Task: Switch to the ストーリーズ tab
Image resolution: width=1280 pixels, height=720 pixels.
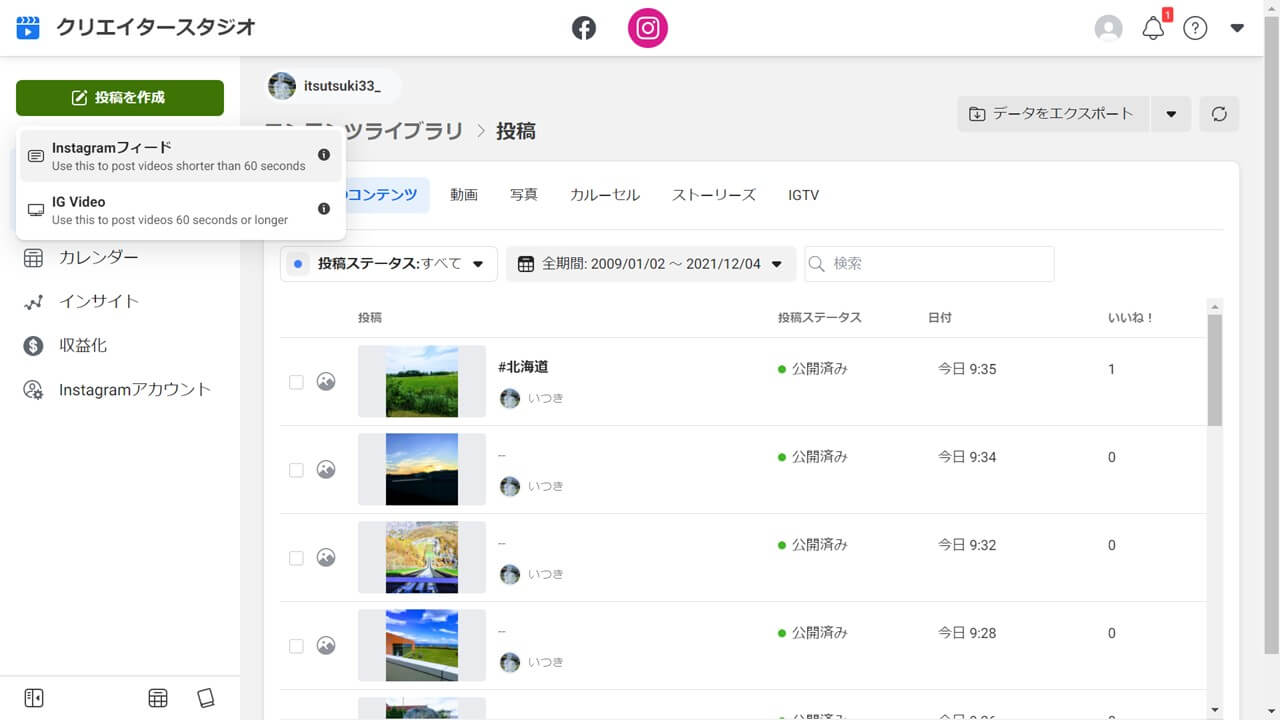Action: [714, 195]
